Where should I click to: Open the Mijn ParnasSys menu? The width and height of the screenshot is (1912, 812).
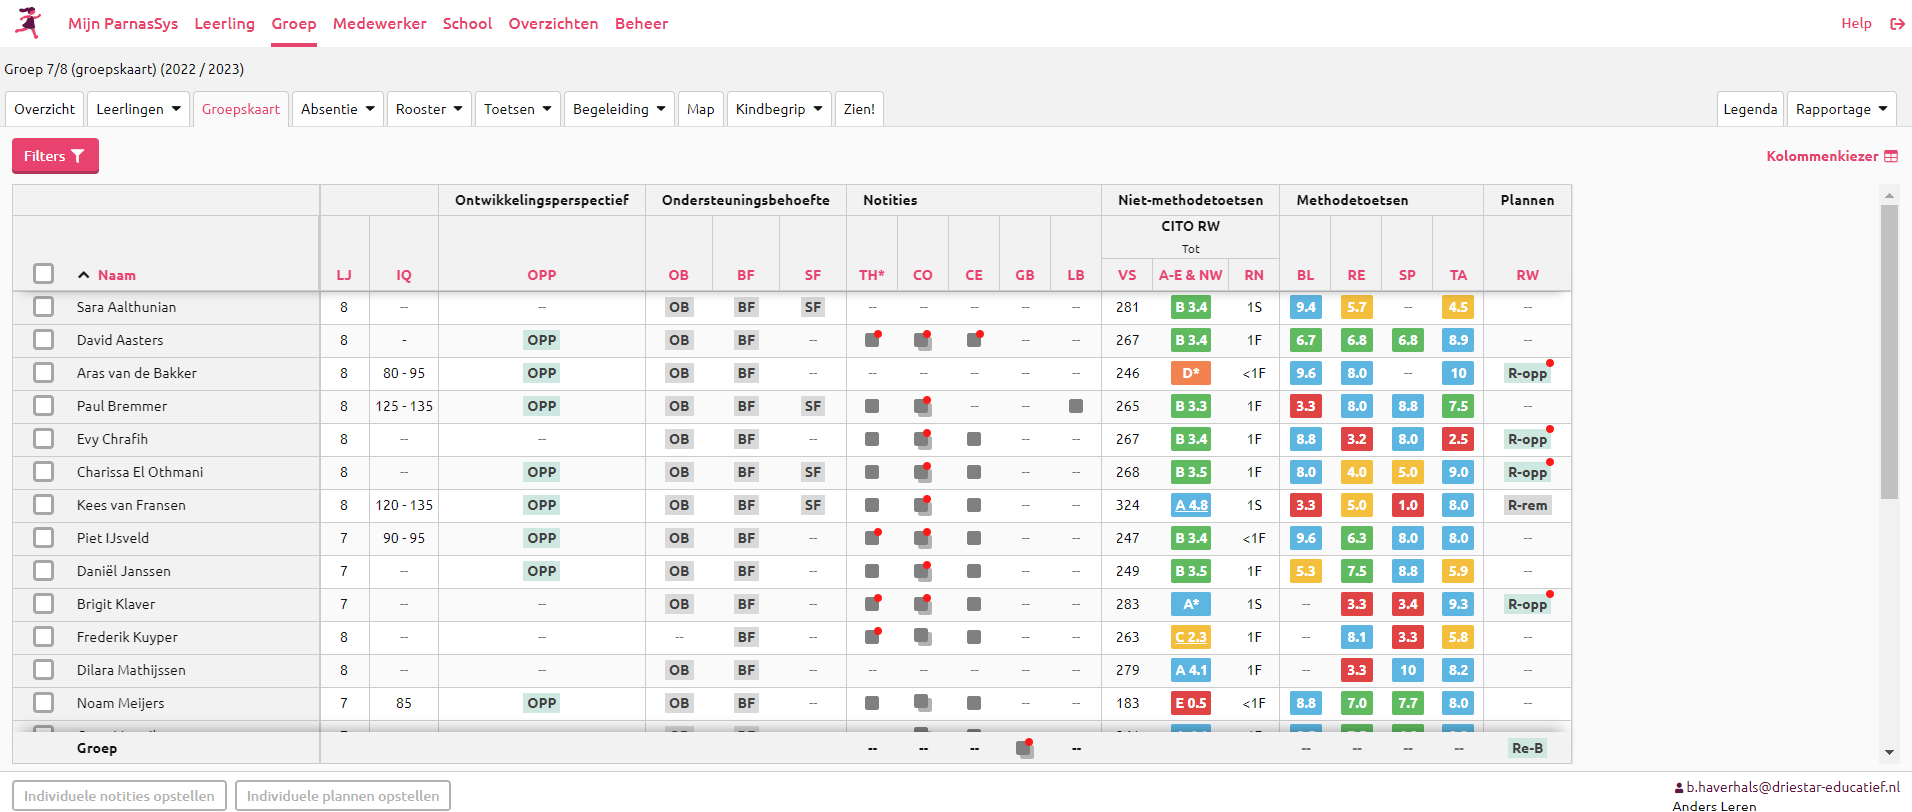pyautogui.click(x=123, y=24)
